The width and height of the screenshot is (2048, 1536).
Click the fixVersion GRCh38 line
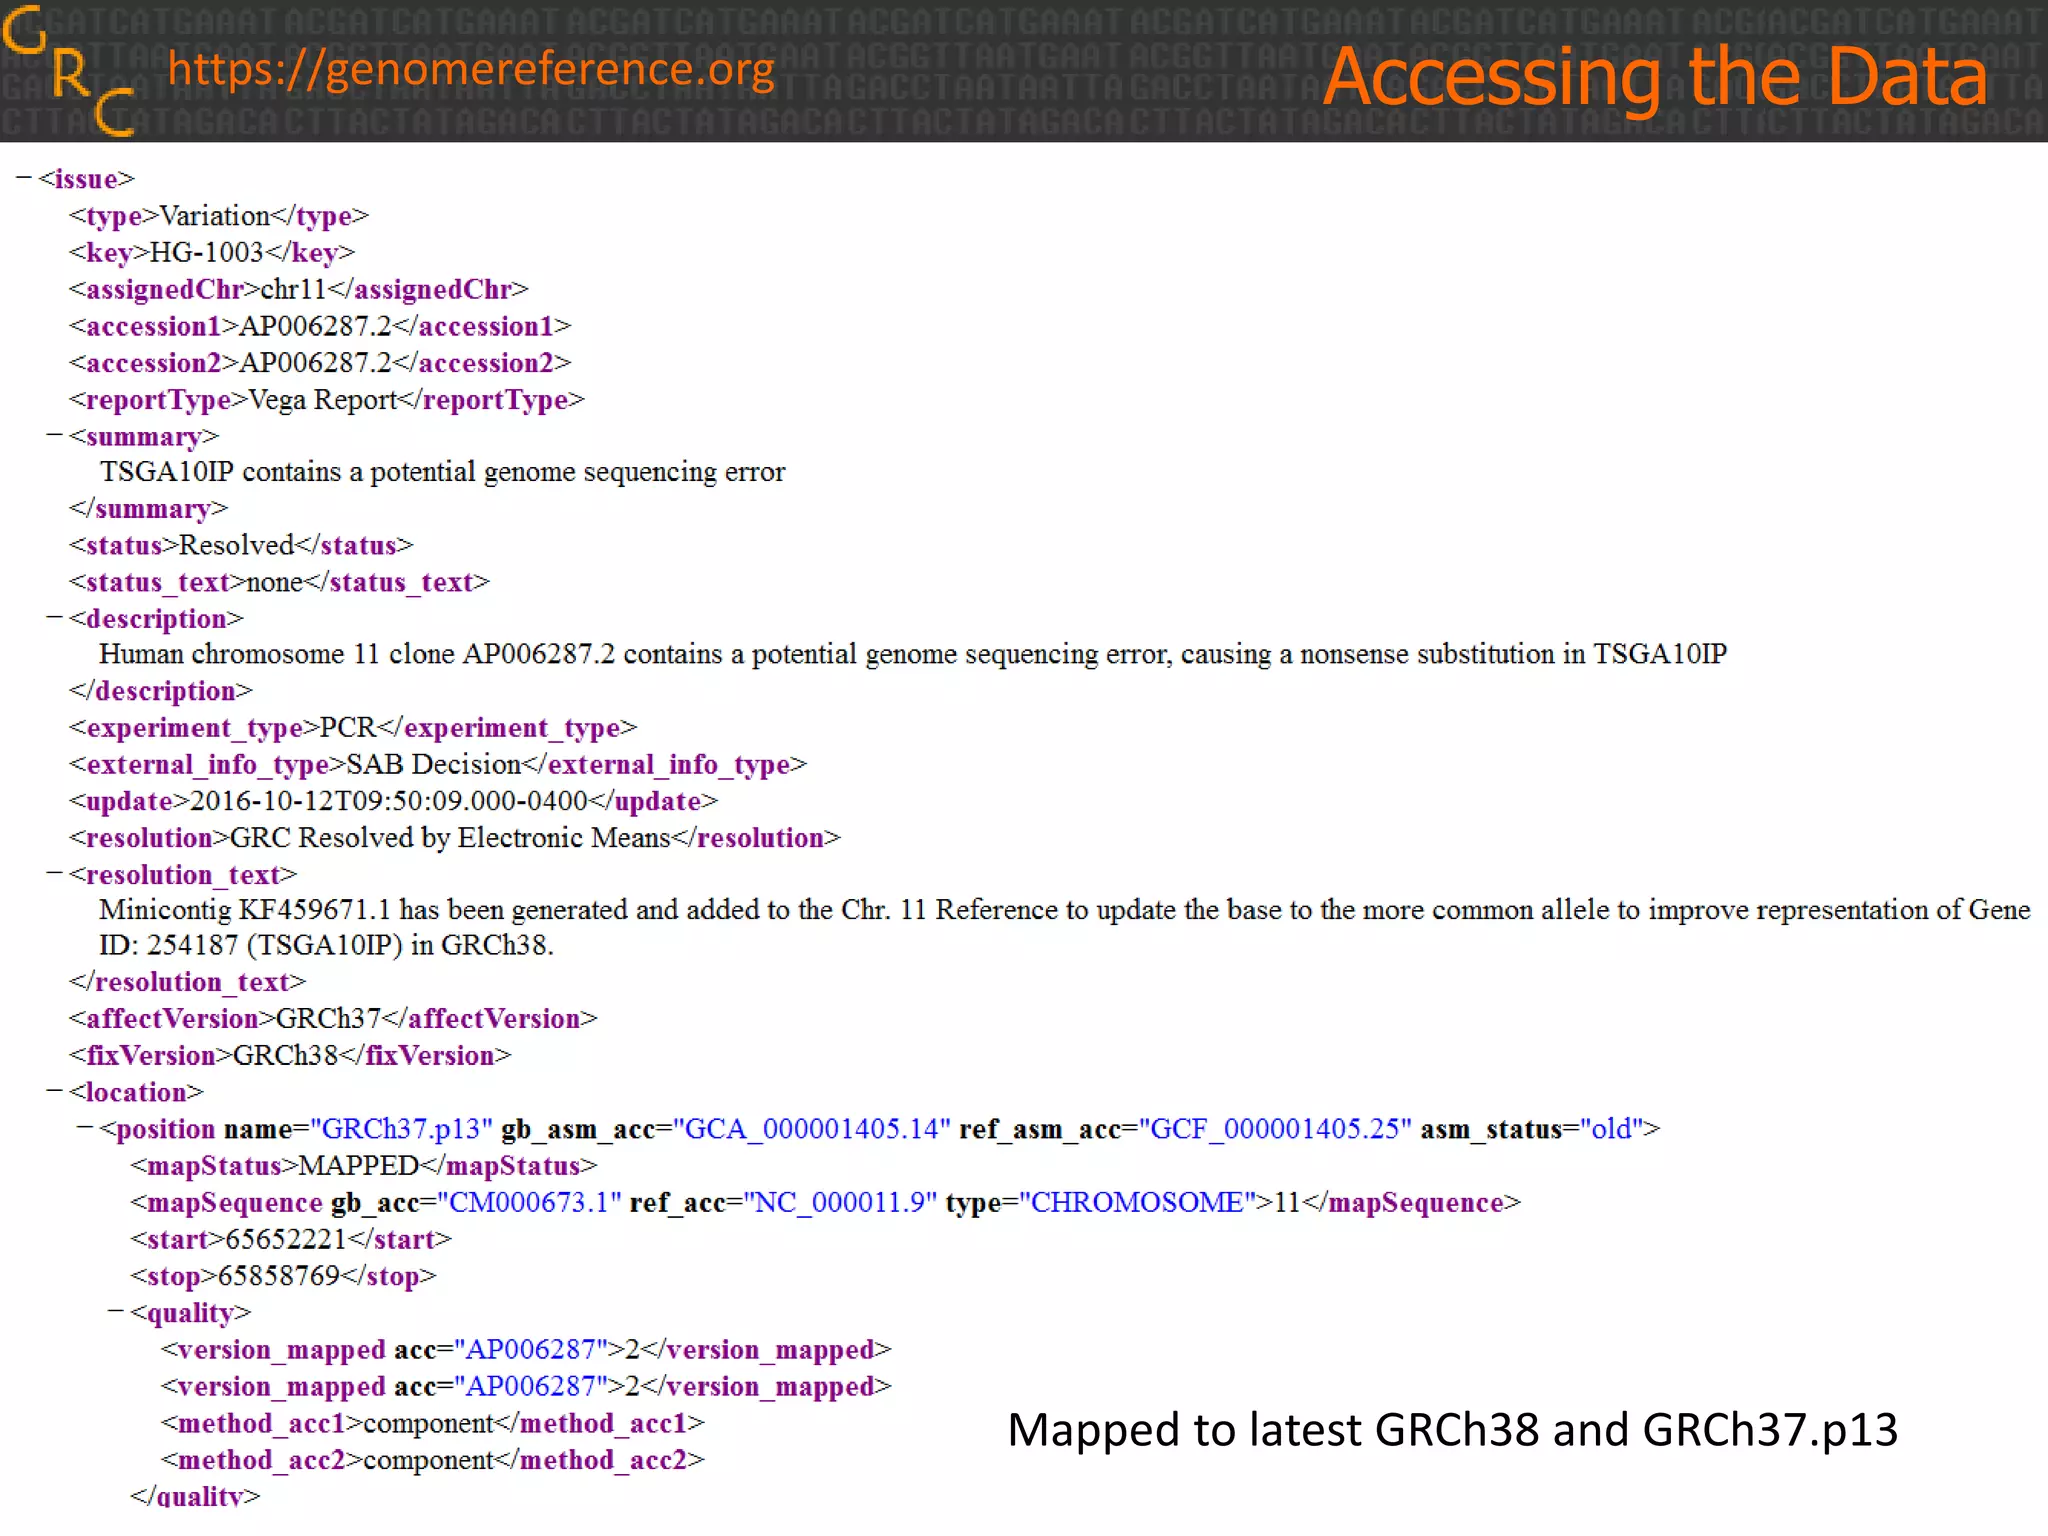click(x=289, y=1056)
